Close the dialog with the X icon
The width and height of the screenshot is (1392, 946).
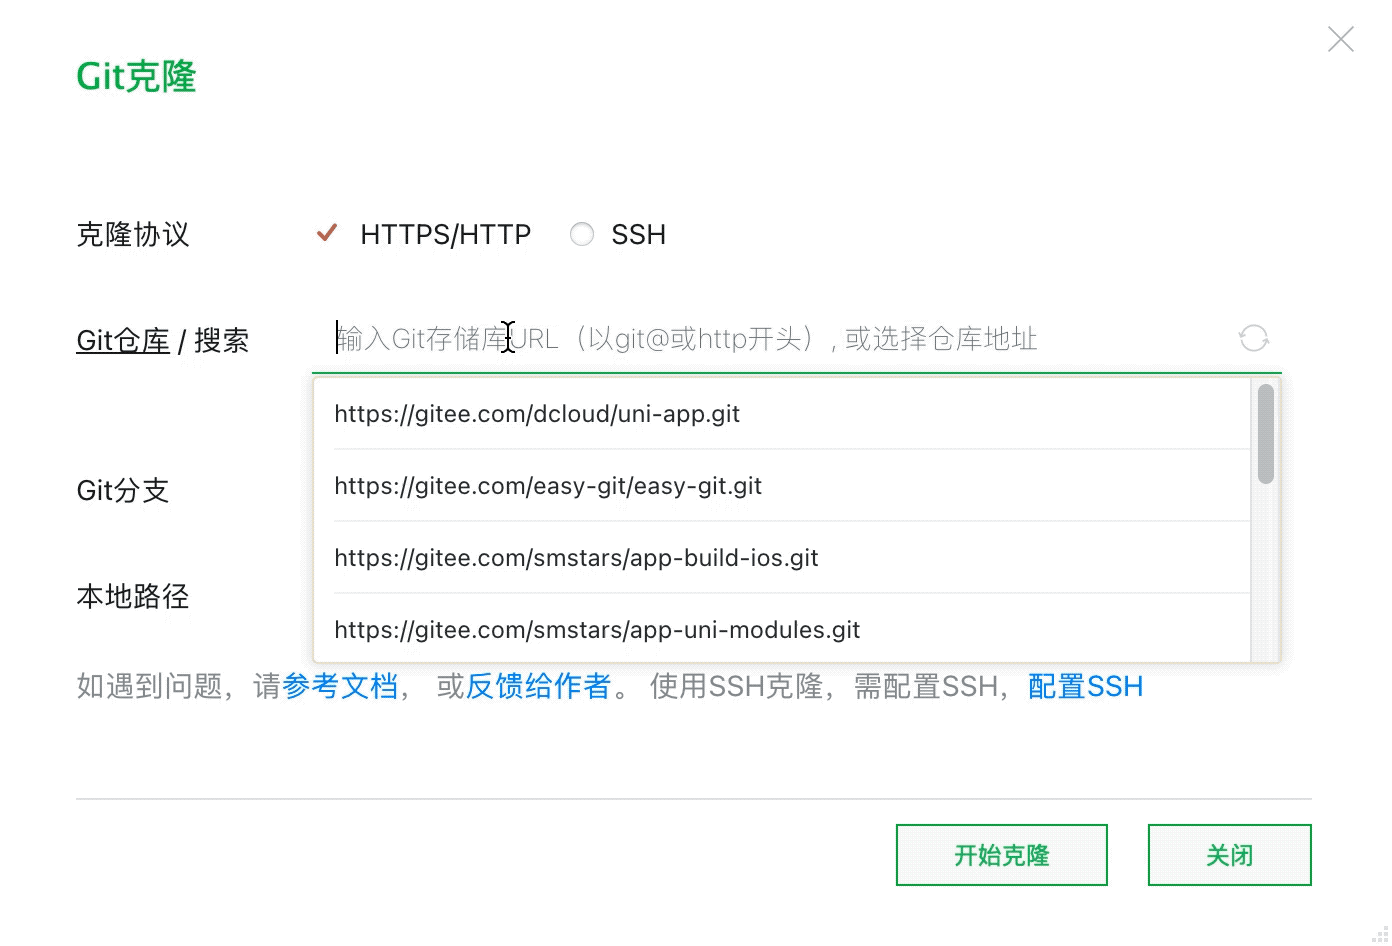[x=1340, y=39]
